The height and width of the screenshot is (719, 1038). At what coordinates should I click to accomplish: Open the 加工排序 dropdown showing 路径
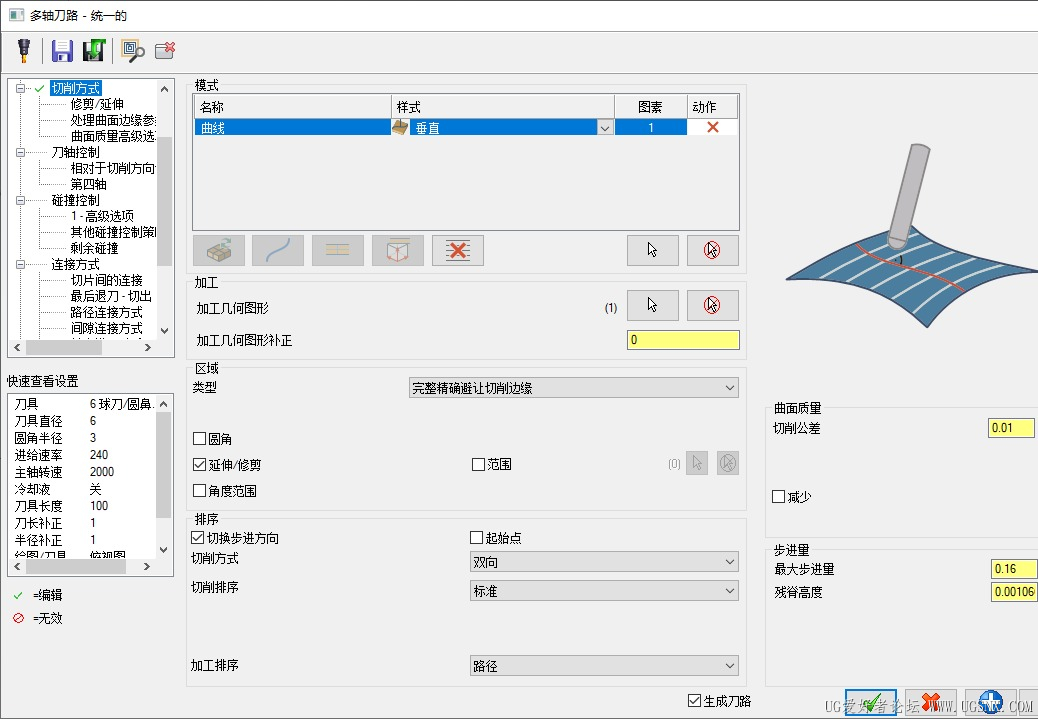[x=604, y=665]
